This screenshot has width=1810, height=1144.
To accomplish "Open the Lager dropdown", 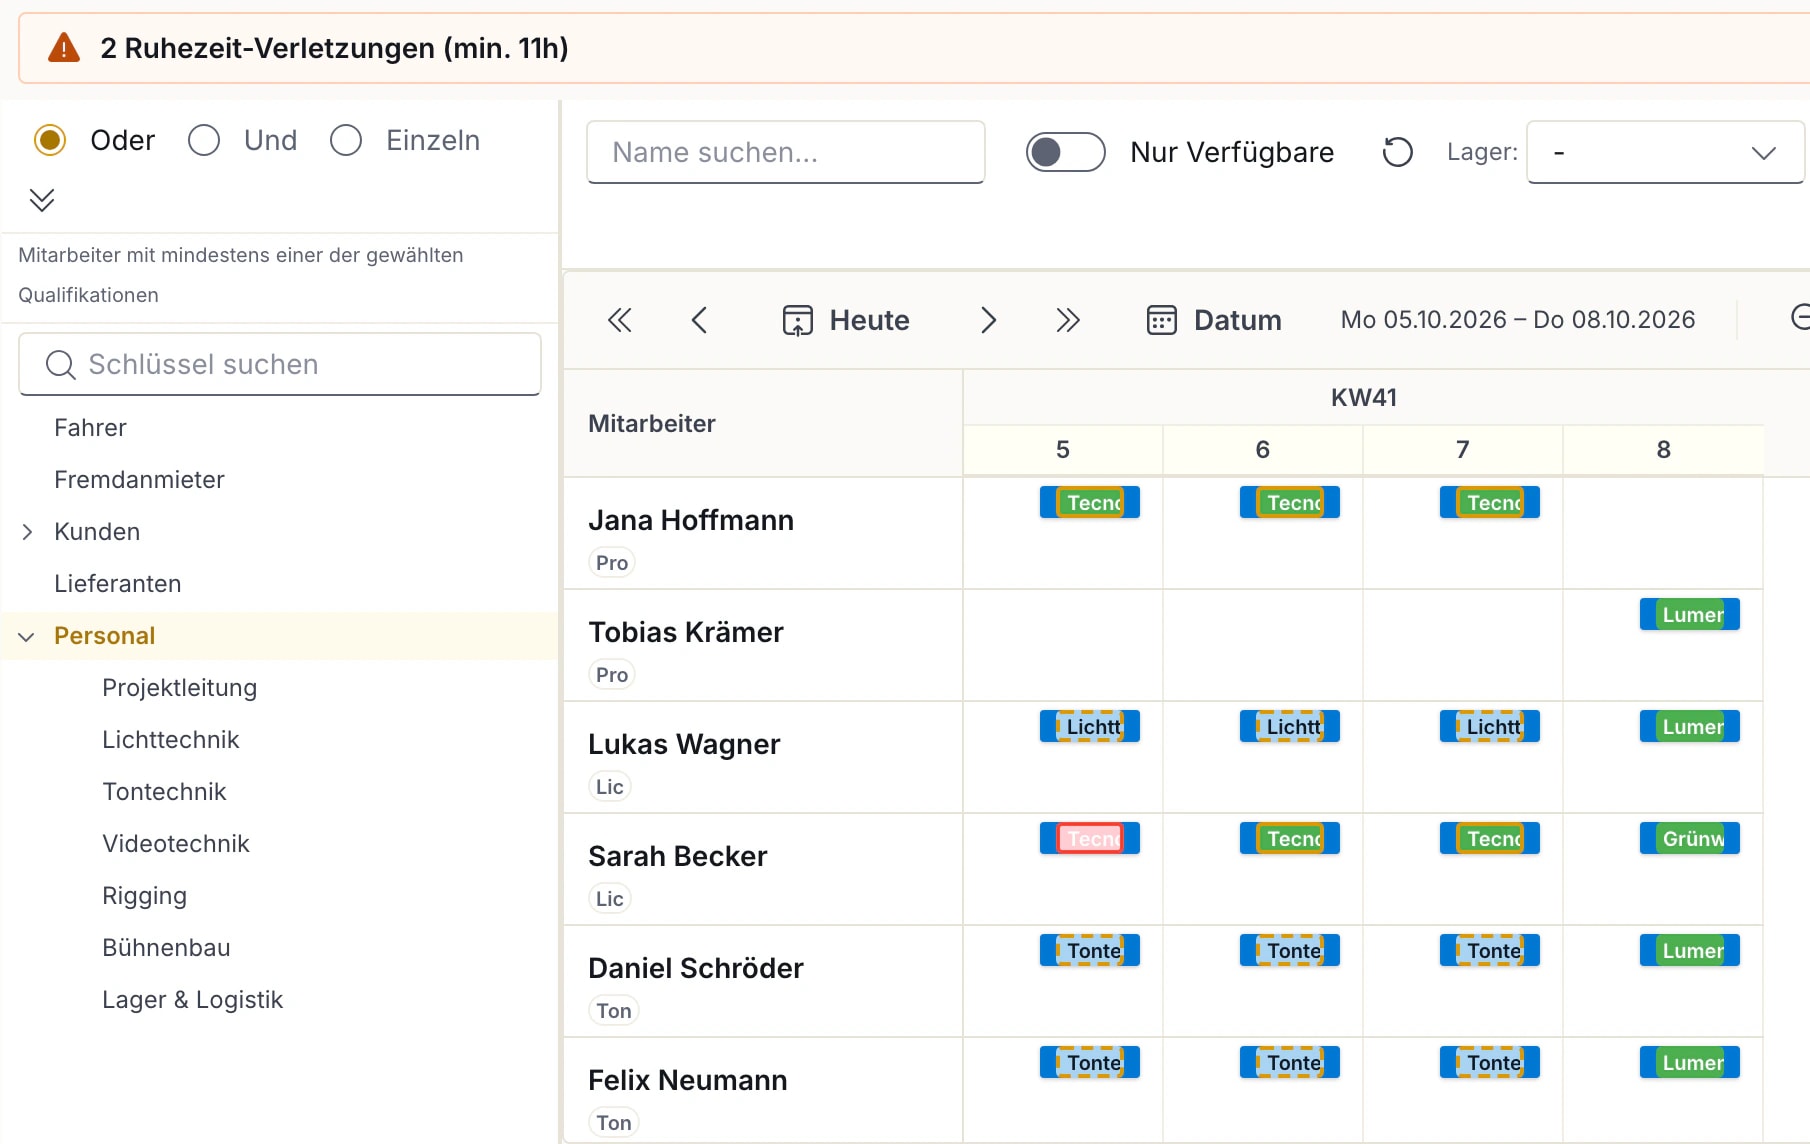I will pyautogui.click(x=1665, y=152).
